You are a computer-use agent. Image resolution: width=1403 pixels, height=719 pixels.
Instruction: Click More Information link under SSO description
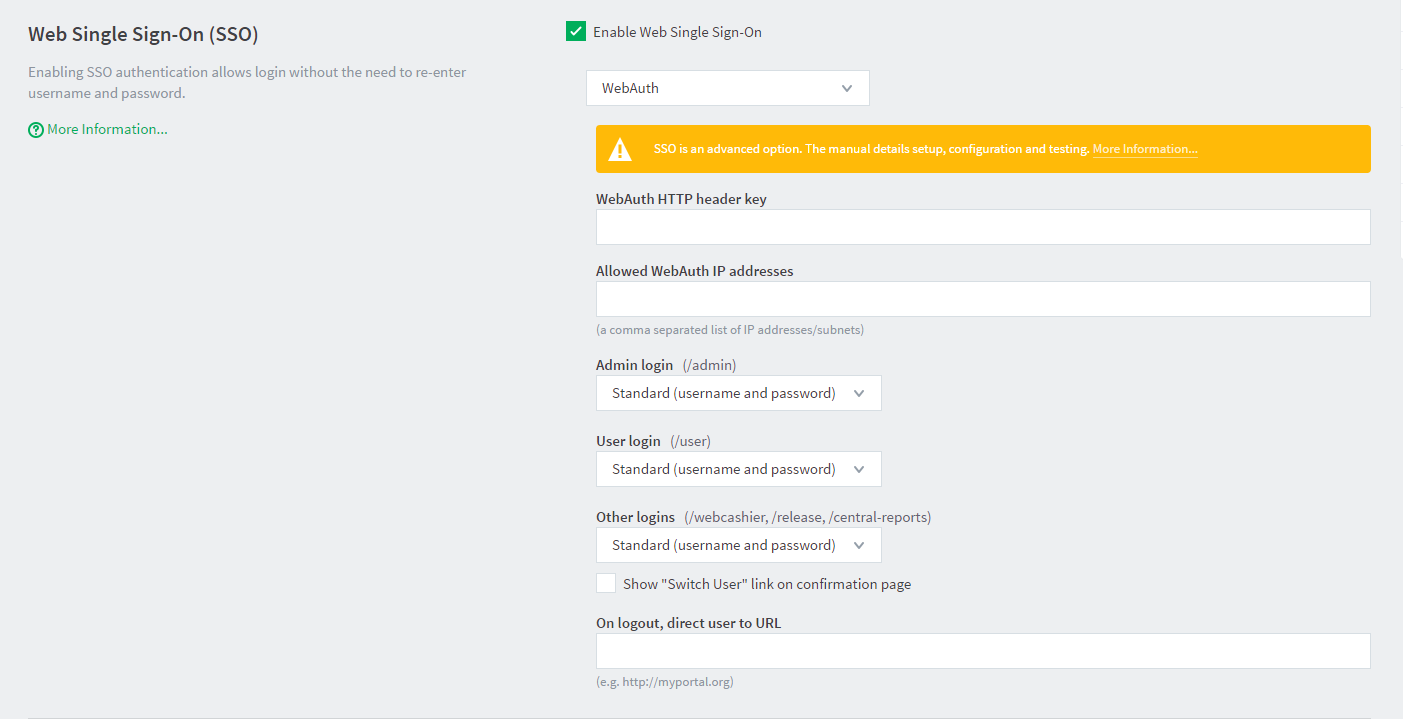coord(107,130)
